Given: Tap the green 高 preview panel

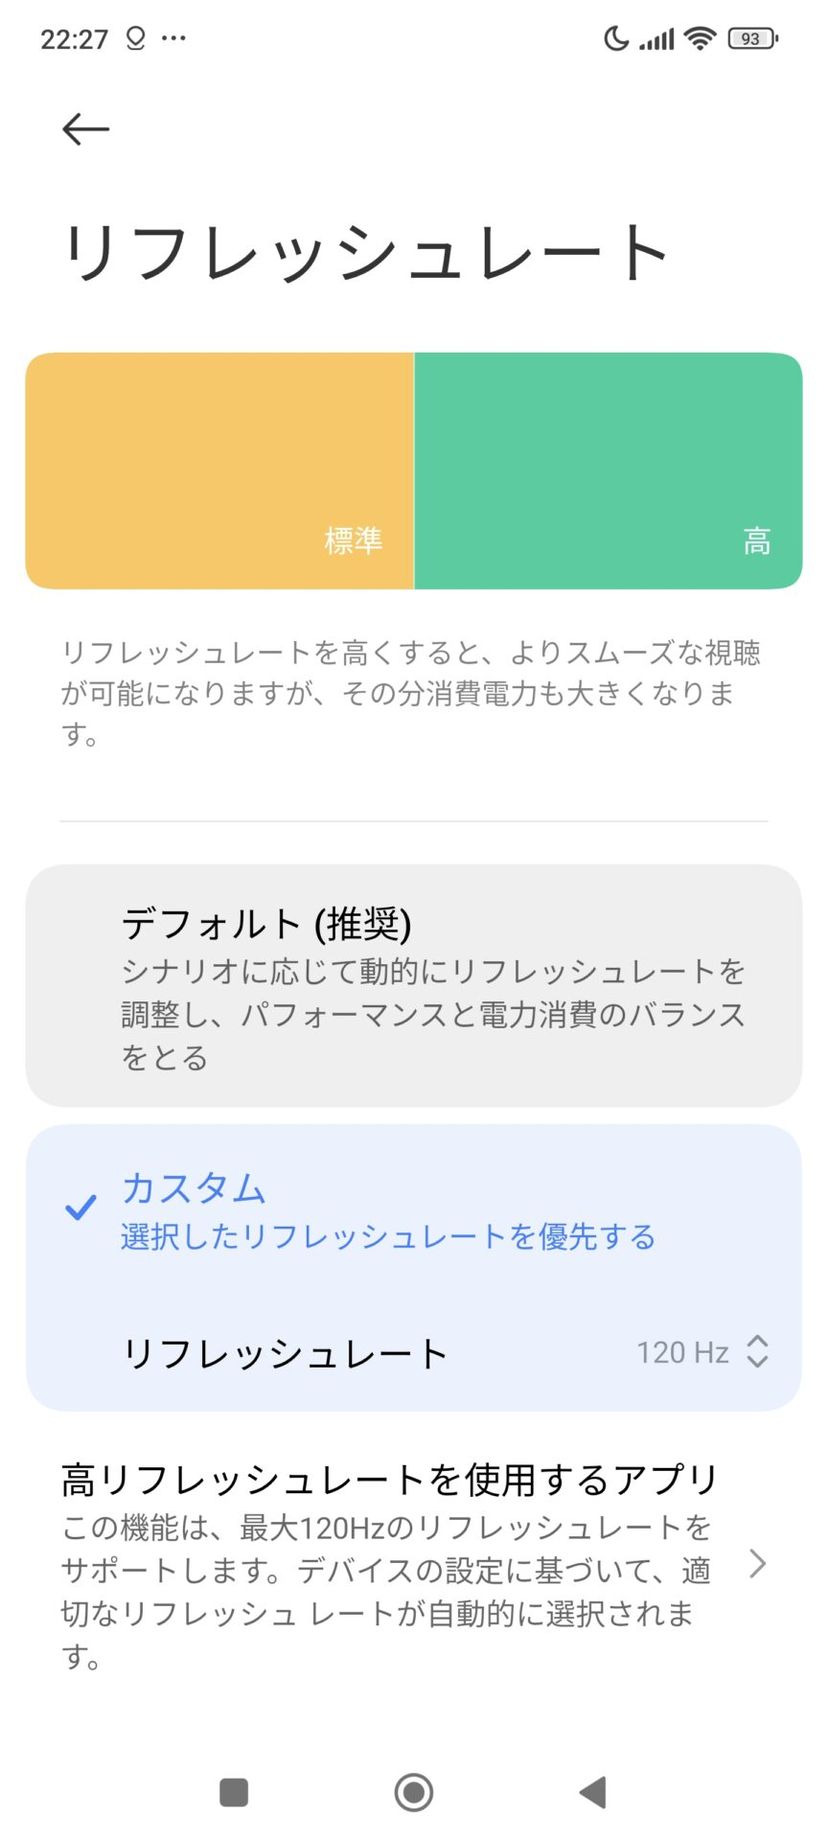Looking at the screenshot, I should point(608,470).
